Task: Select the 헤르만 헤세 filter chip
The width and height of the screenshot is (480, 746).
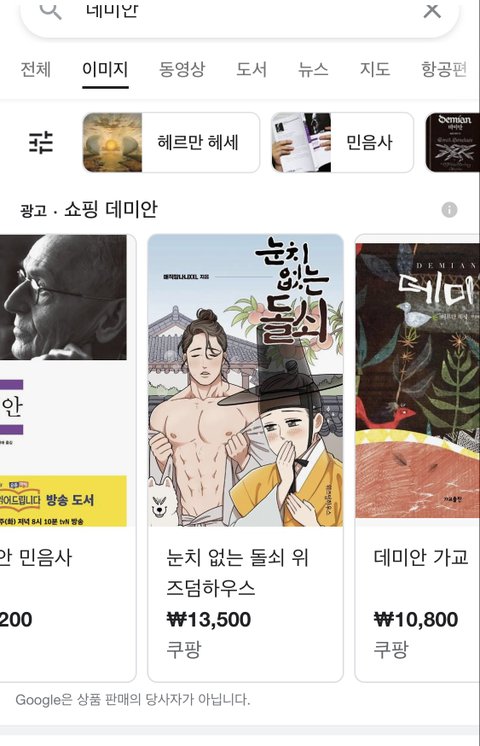Action: pyautogui.click(x=171, y=142)
